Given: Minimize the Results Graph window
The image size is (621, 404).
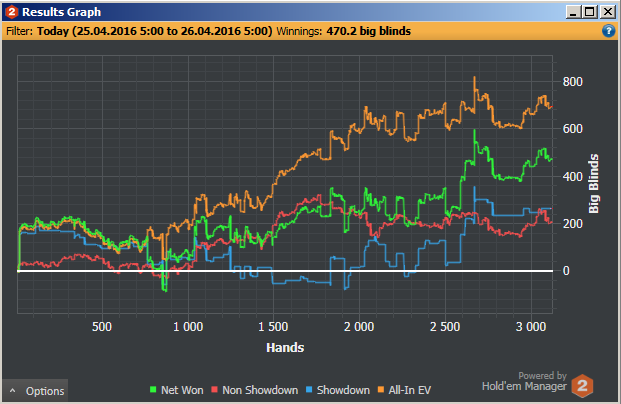Looking at the screenshot, I should coord(573,12).
